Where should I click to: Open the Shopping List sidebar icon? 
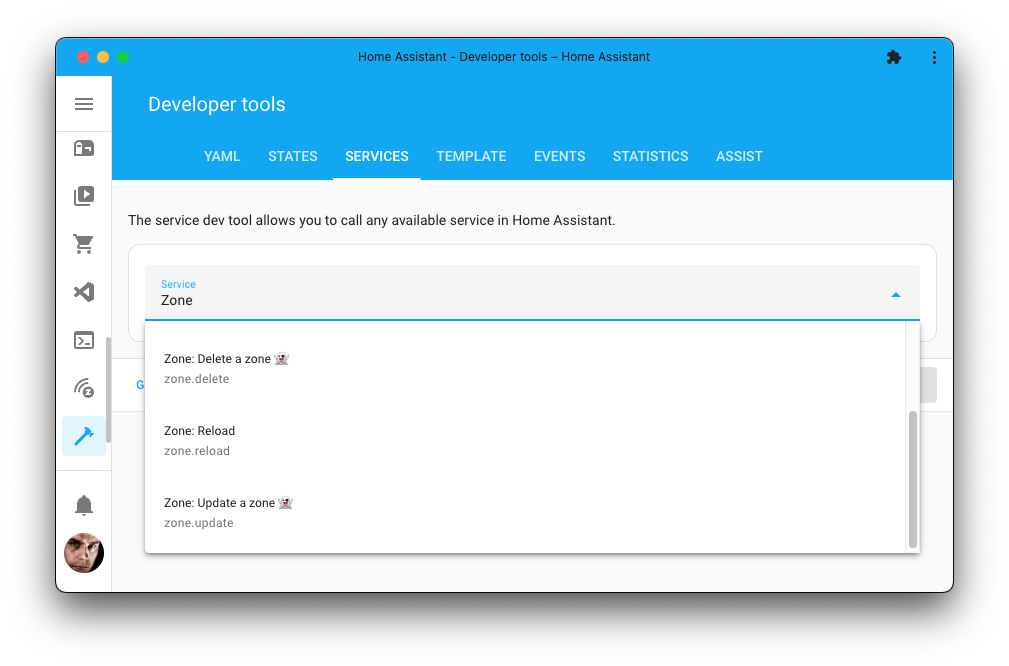tap(84, 243)
